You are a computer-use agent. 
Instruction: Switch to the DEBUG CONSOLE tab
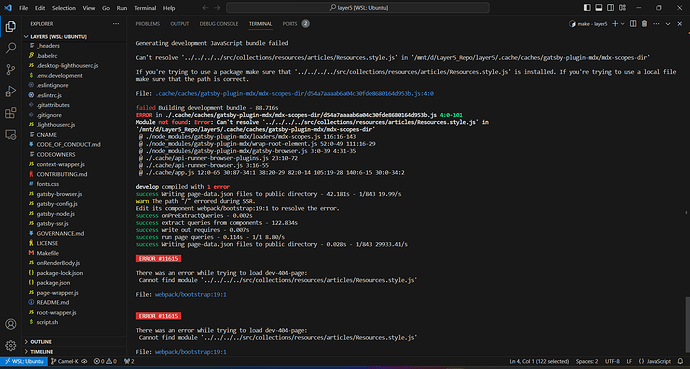point(219,24)
